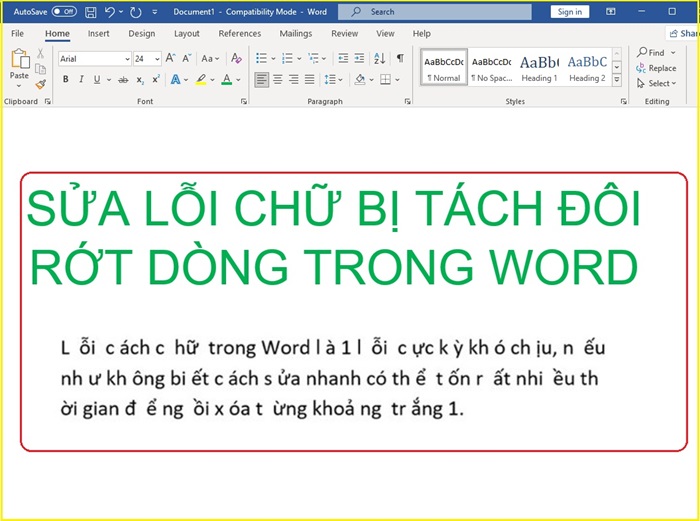The height and width of the screenshot is (521, 700).
Task: Open the highlight color dropdown arrow
Action: 212,80
